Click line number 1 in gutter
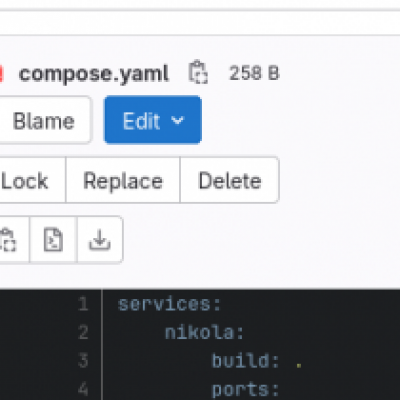Screen dimensions: 400x400 pyautogui.click(x=83, y=304)
